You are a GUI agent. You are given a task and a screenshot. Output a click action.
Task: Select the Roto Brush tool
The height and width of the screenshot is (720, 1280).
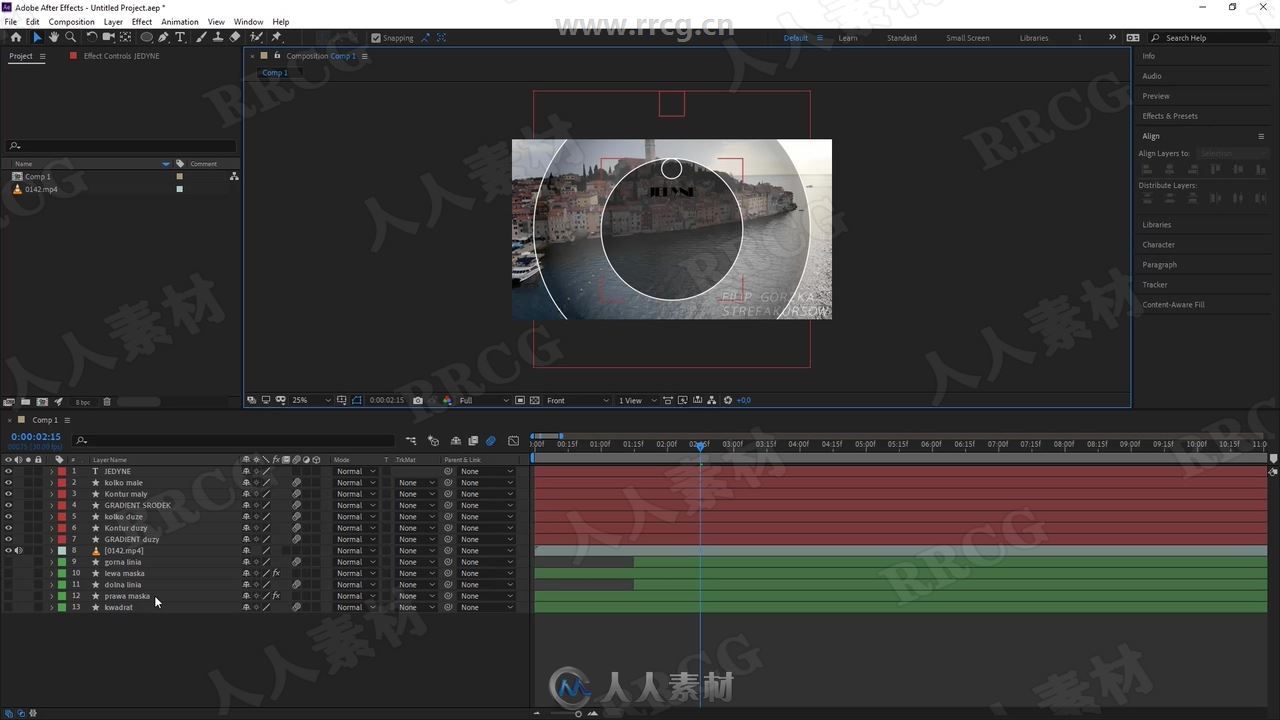click(257, 37)
